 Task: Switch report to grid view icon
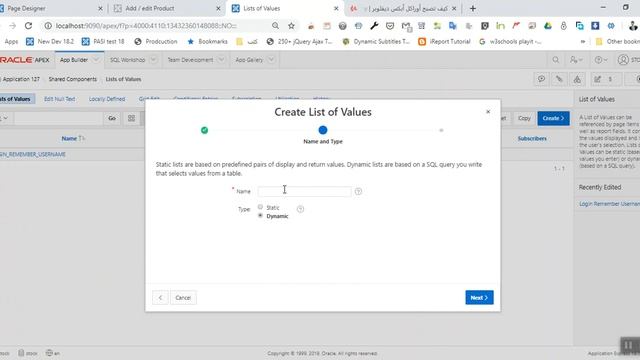(131, 118)
